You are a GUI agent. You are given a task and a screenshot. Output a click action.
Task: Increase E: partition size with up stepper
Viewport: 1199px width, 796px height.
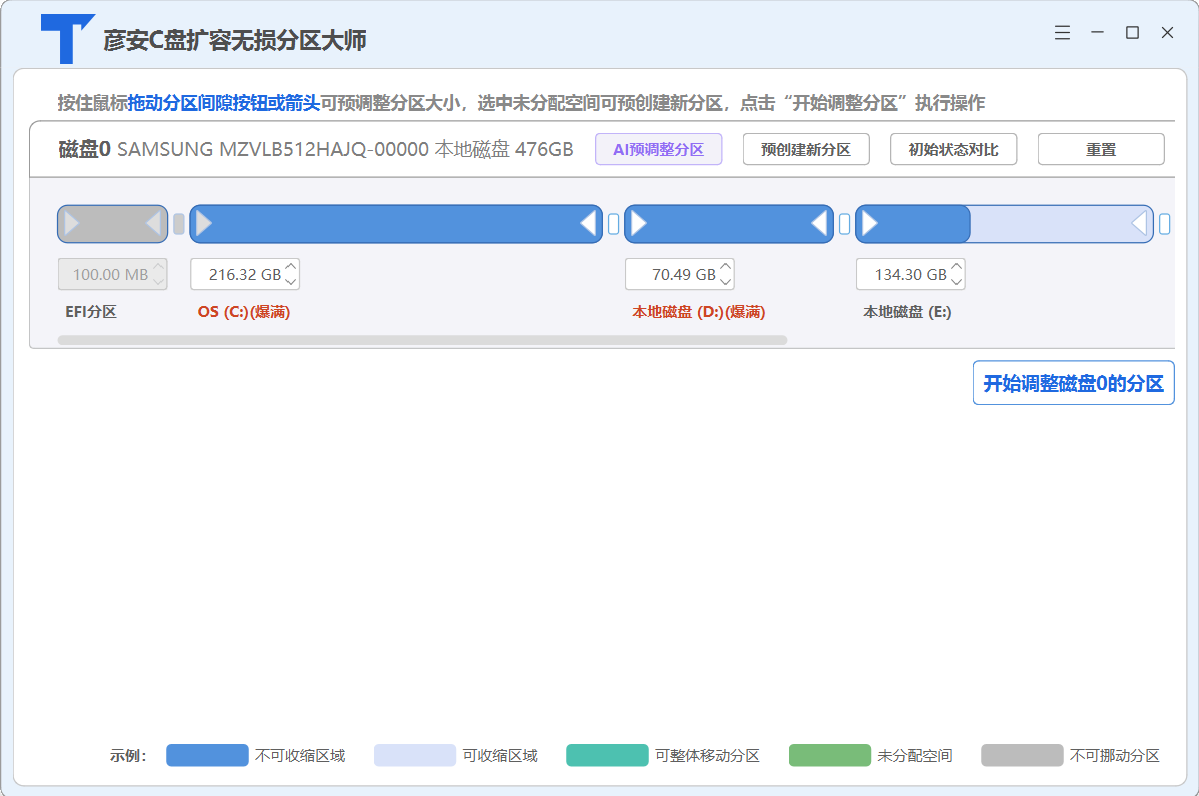point(957,267)
